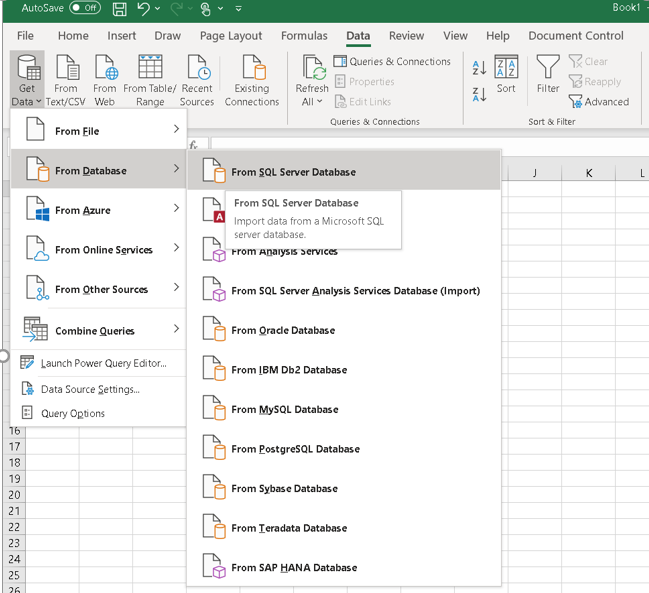Open Query Options
The height and width of the screenshot is (593, 649).
click(98, 413)
